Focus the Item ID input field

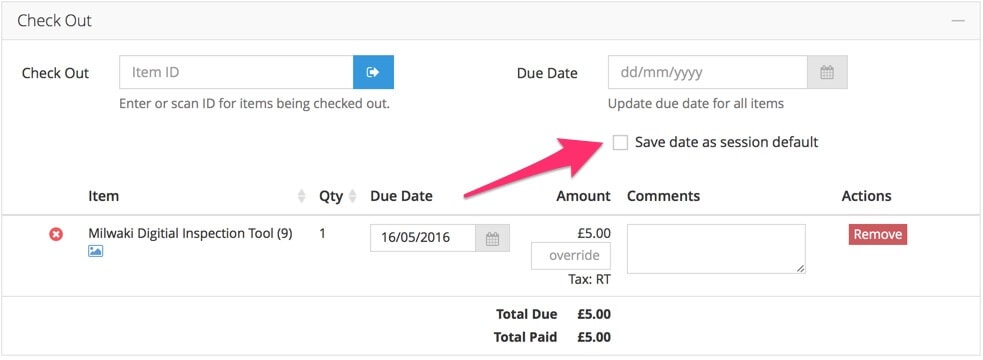236,72
